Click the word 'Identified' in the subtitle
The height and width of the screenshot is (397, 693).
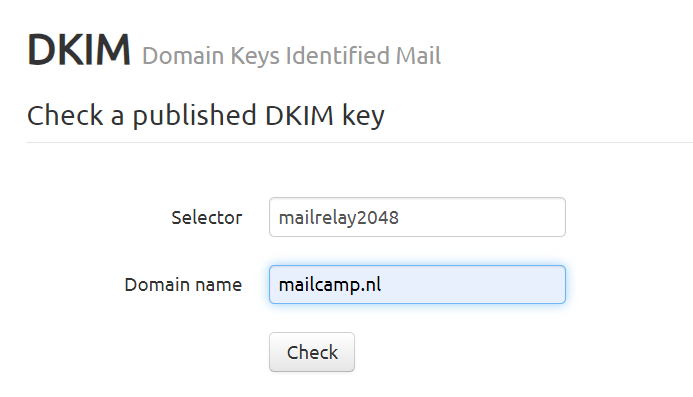point(337,56)
